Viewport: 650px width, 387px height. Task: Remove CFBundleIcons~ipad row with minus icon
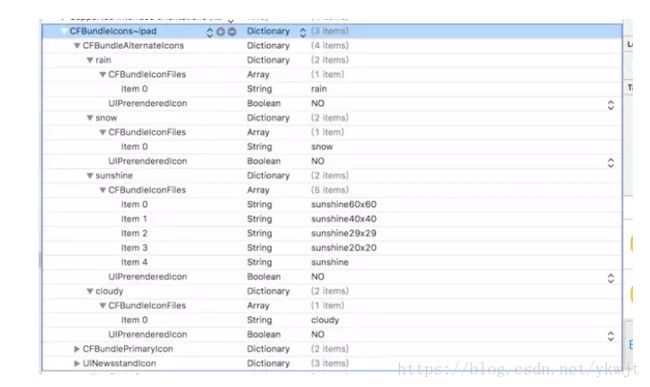pyautogui.click(x=232, y=31)
